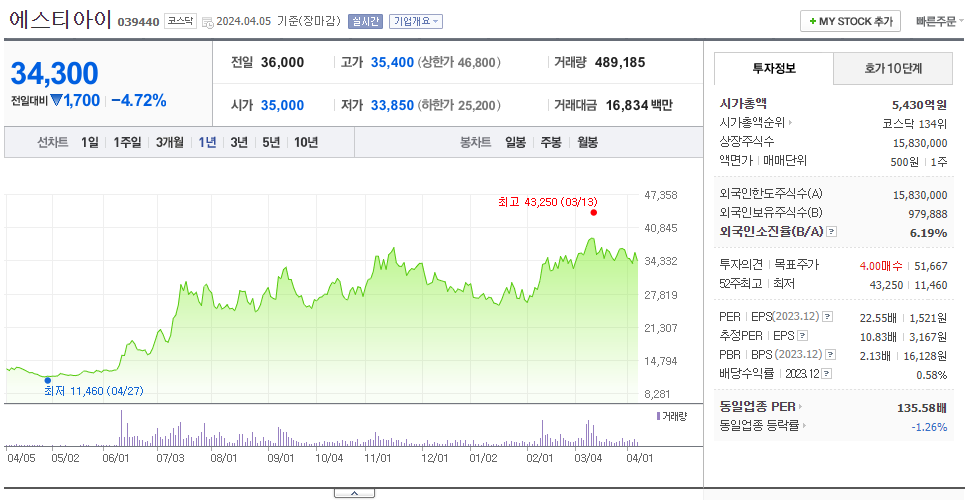The image size is (968, 500).
Task: Select the 5년 line chart period
Action: pyautogui.click(x=271, y=143)
